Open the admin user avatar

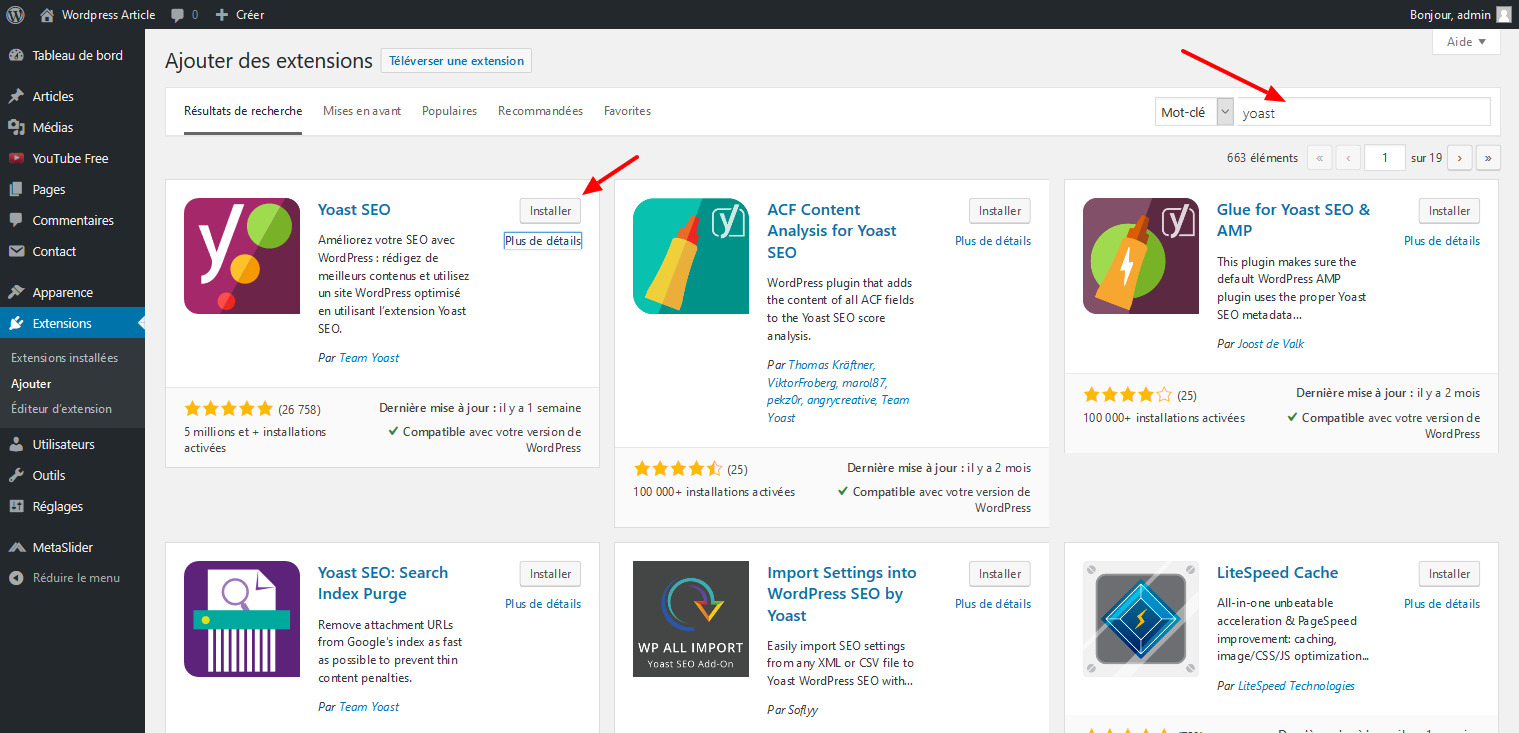[x=1503, y=15]
